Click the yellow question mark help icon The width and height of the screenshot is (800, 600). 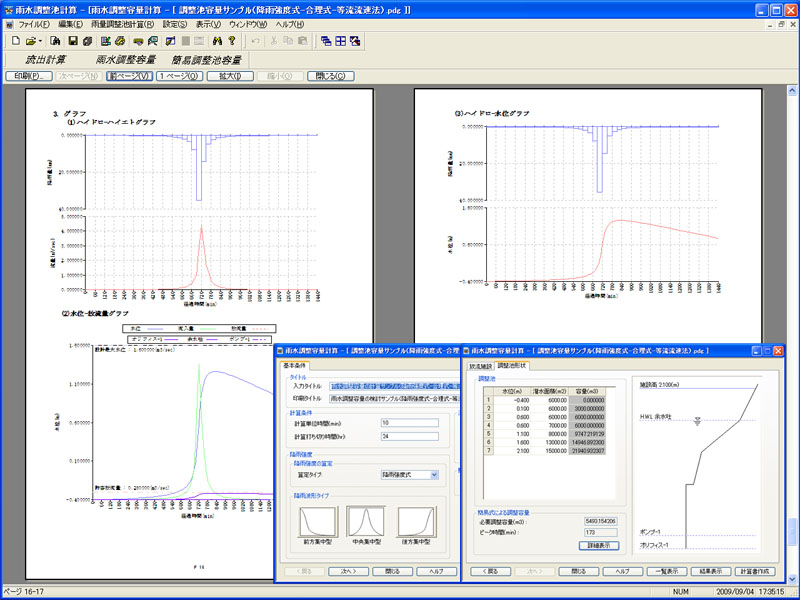point(231,41)
